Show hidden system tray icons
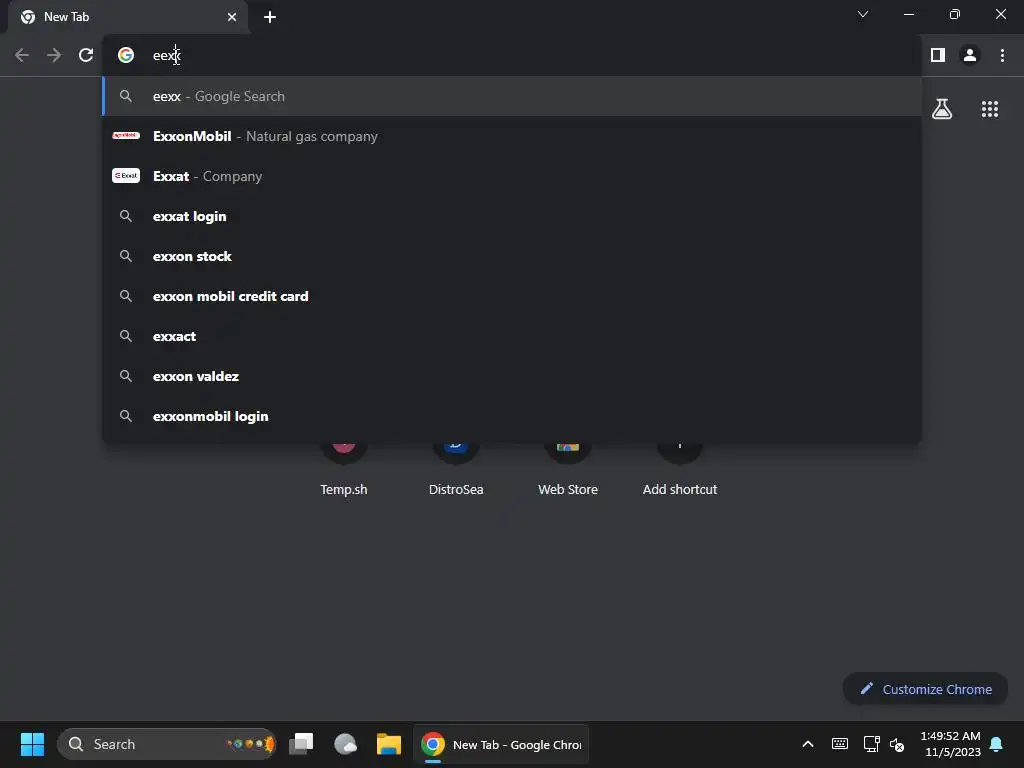The width and height of the screenshot is (1024, 768). (x=808, y=744)
